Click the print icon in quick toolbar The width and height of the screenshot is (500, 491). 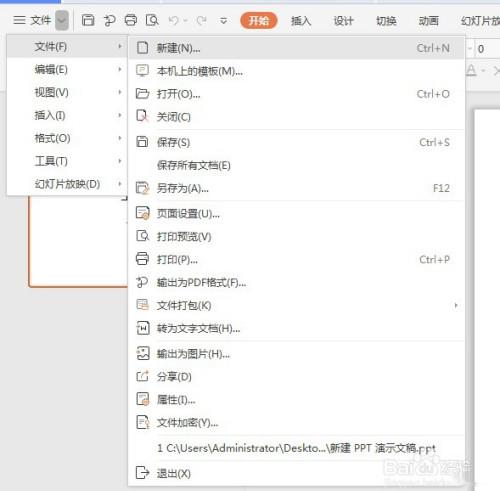pyautogui.click(x=131, y=20)
